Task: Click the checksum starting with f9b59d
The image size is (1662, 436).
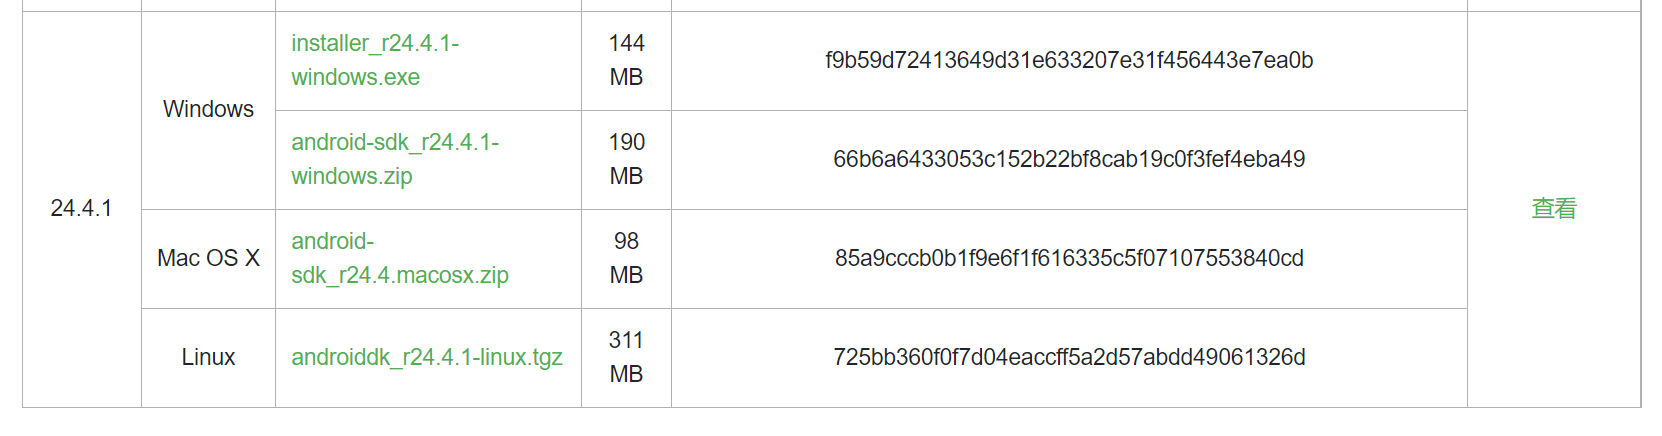Action: (x=1069, y=60)
